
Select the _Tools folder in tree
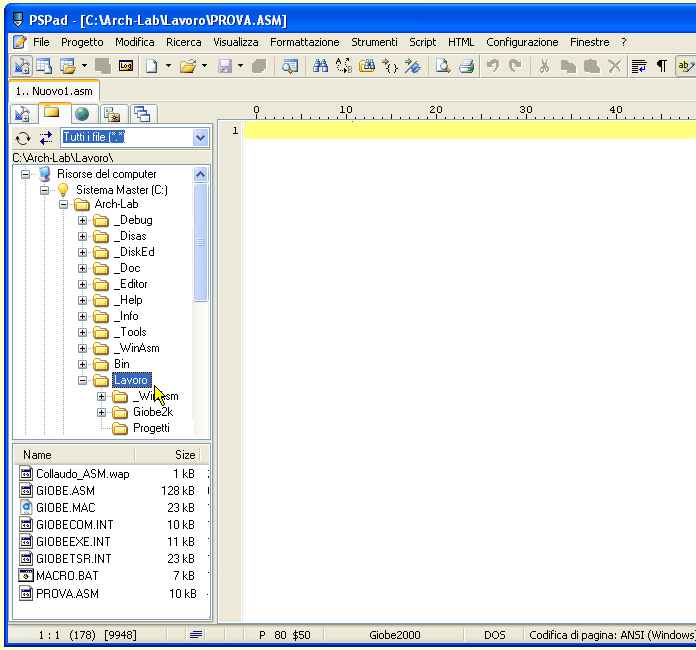click(130, 332)
